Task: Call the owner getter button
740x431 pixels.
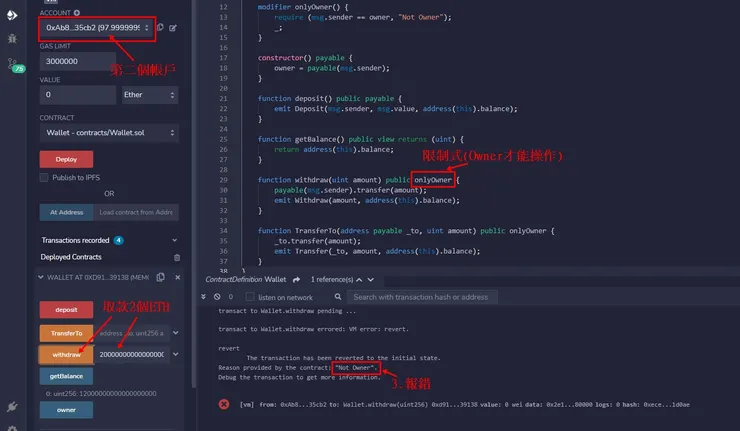Action: pyautogui.click(x=66, y=410)
